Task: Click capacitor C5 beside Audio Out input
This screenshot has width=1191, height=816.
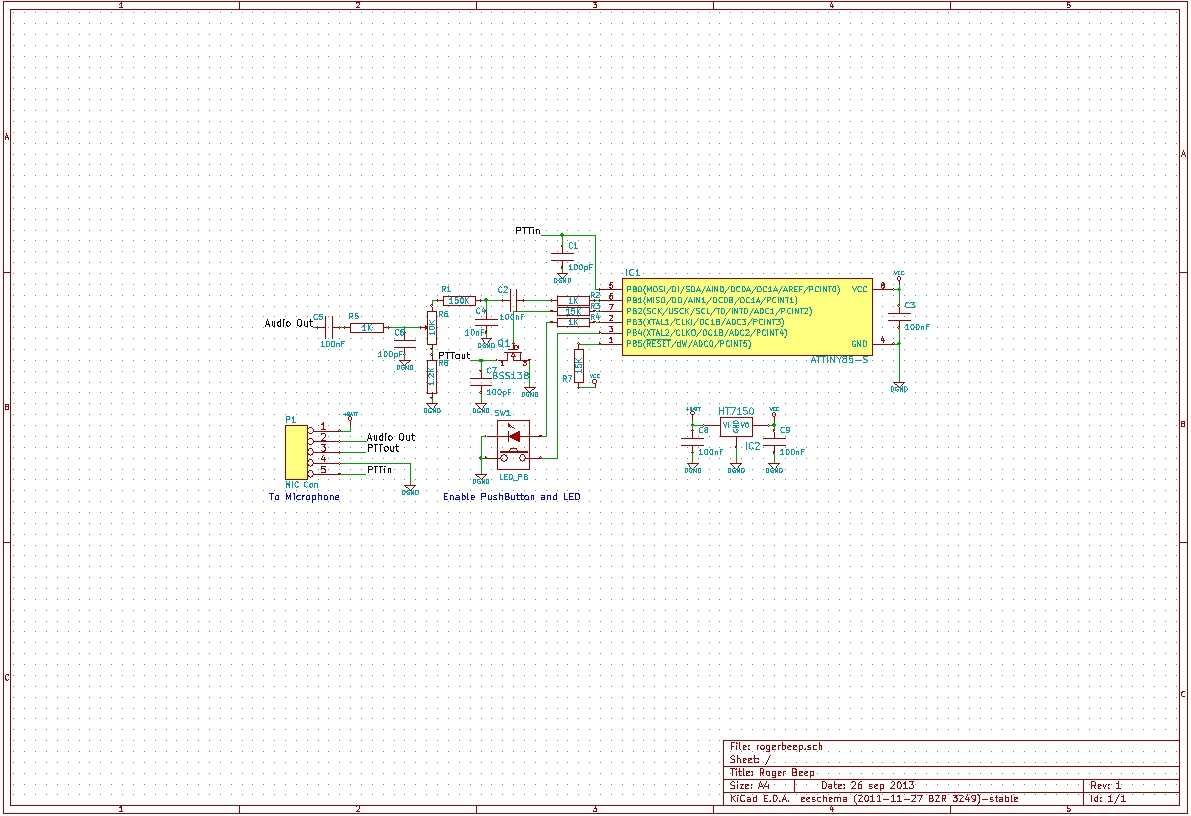Action: pos(329,327)
